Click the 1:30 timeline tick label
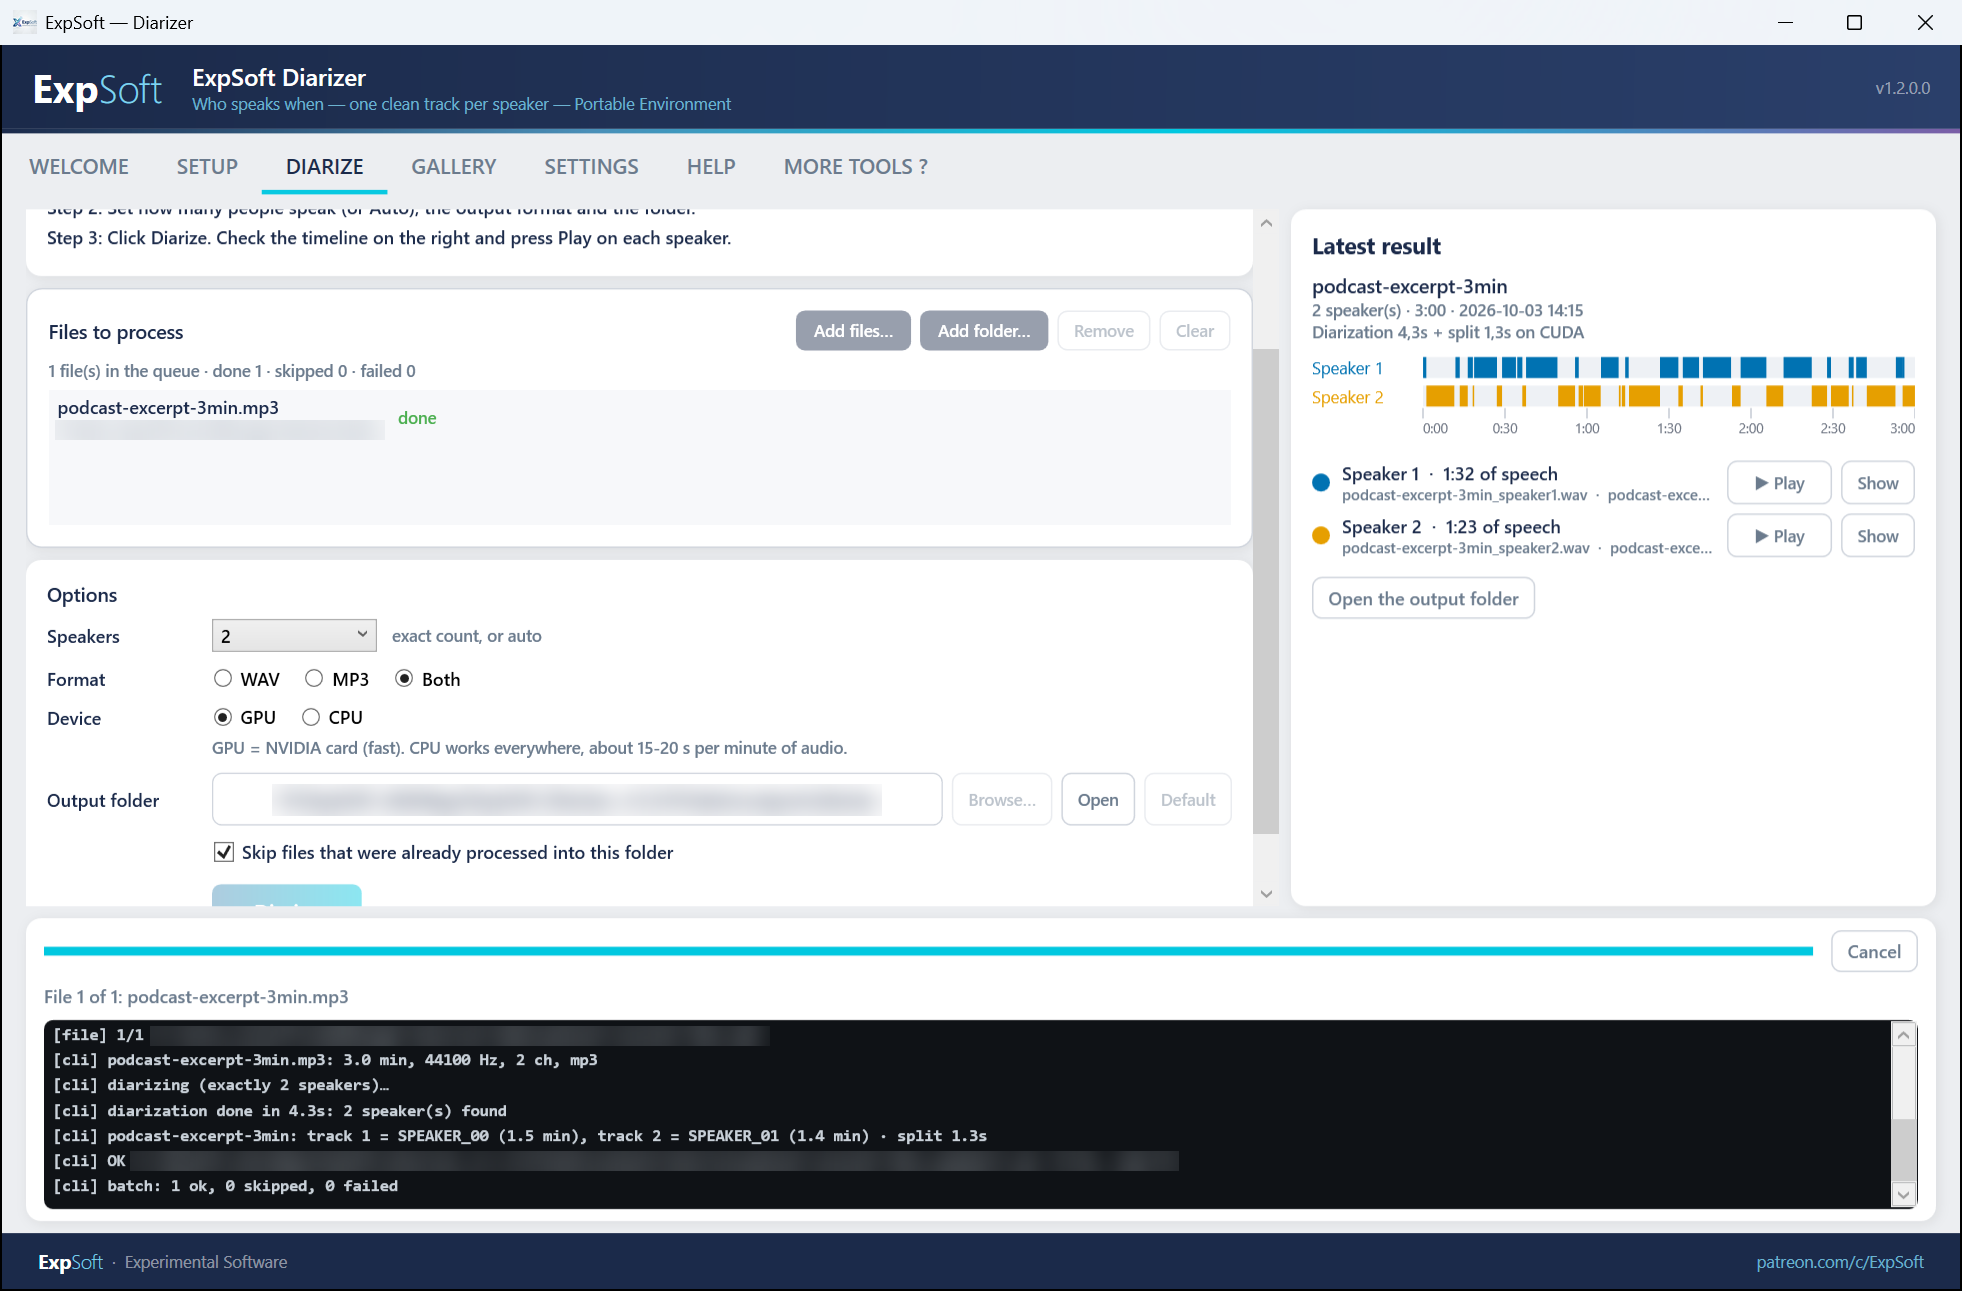 (1669, 428)
